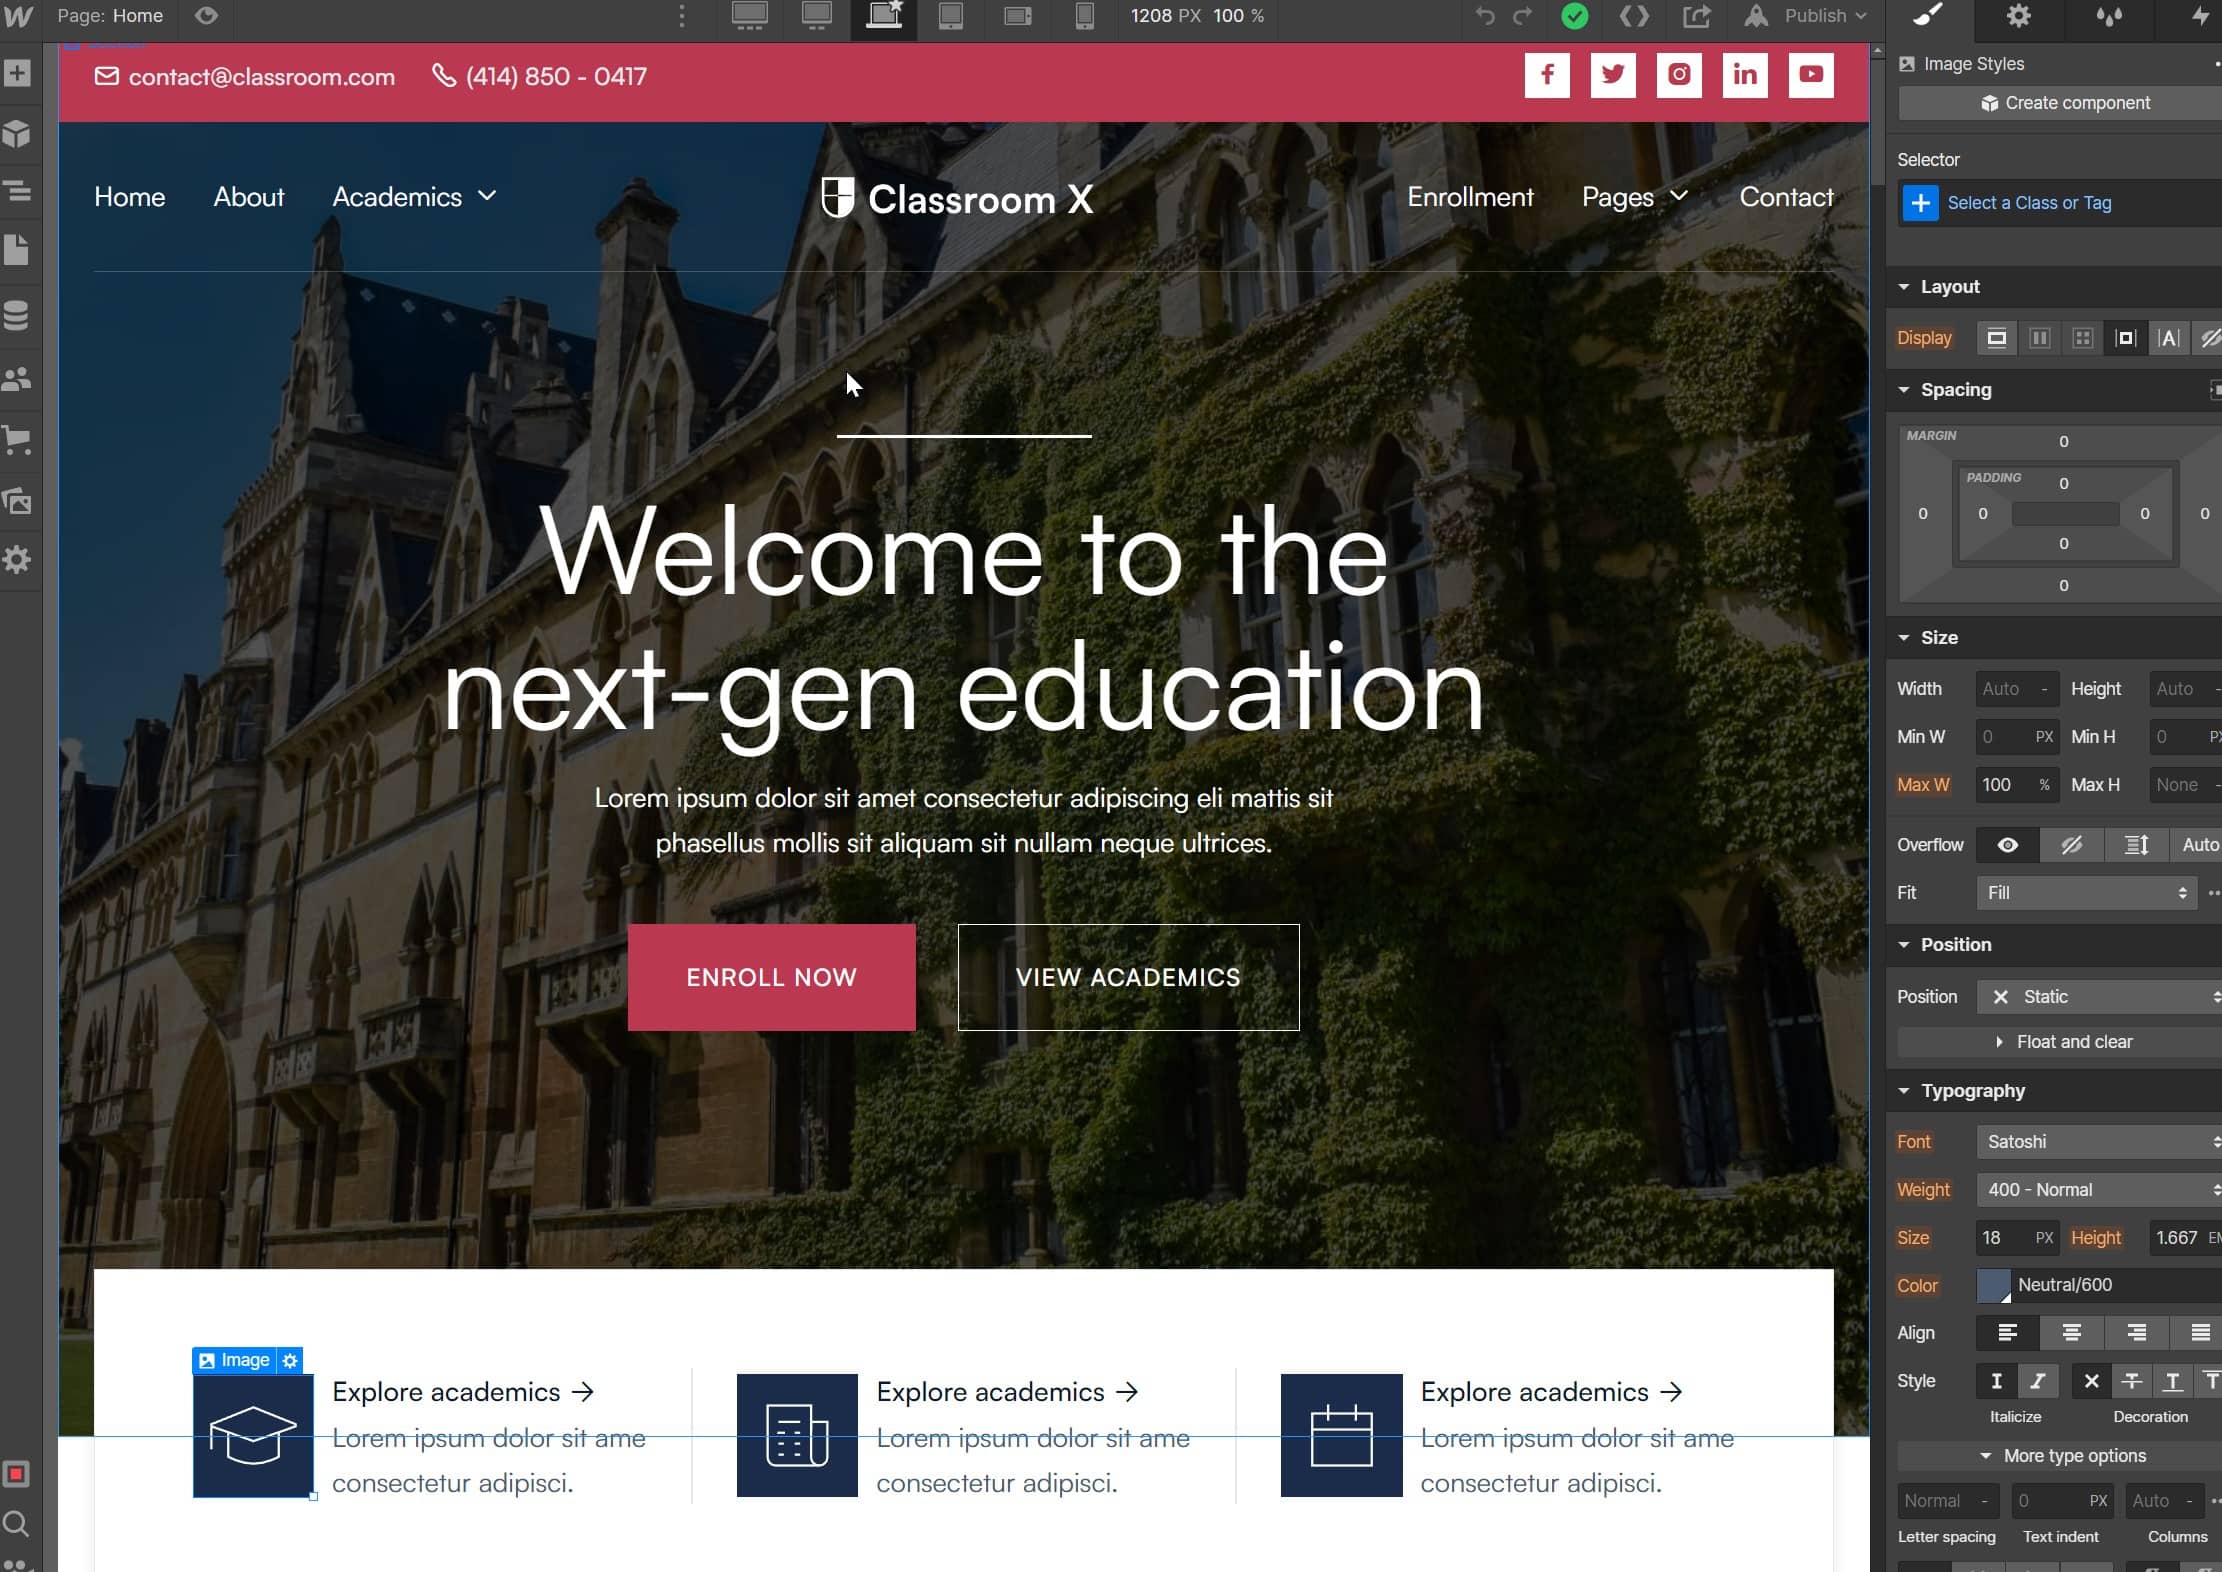Select the Pages panel icon in sidebar
The height and width of the screenshot is (1572, 2222).
(22, 252)
